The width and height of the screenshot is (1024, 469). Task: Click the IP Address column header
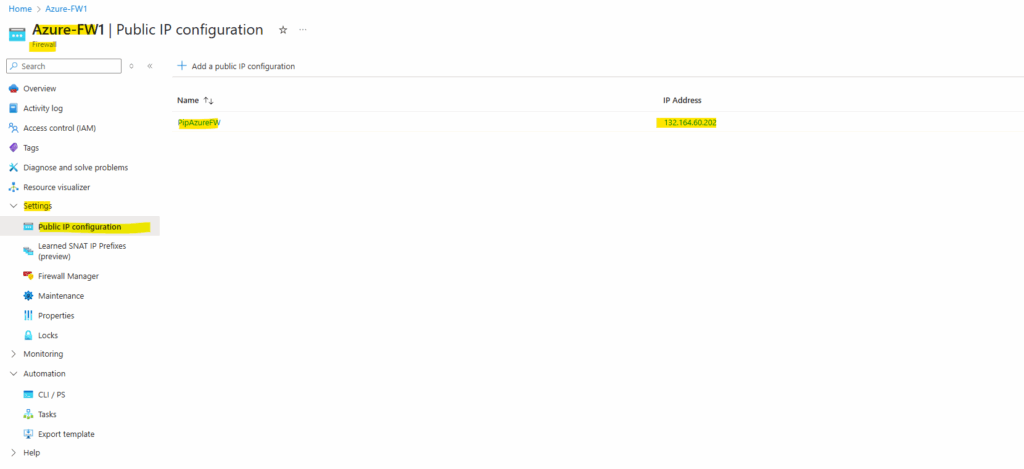[x=682, y=101]
